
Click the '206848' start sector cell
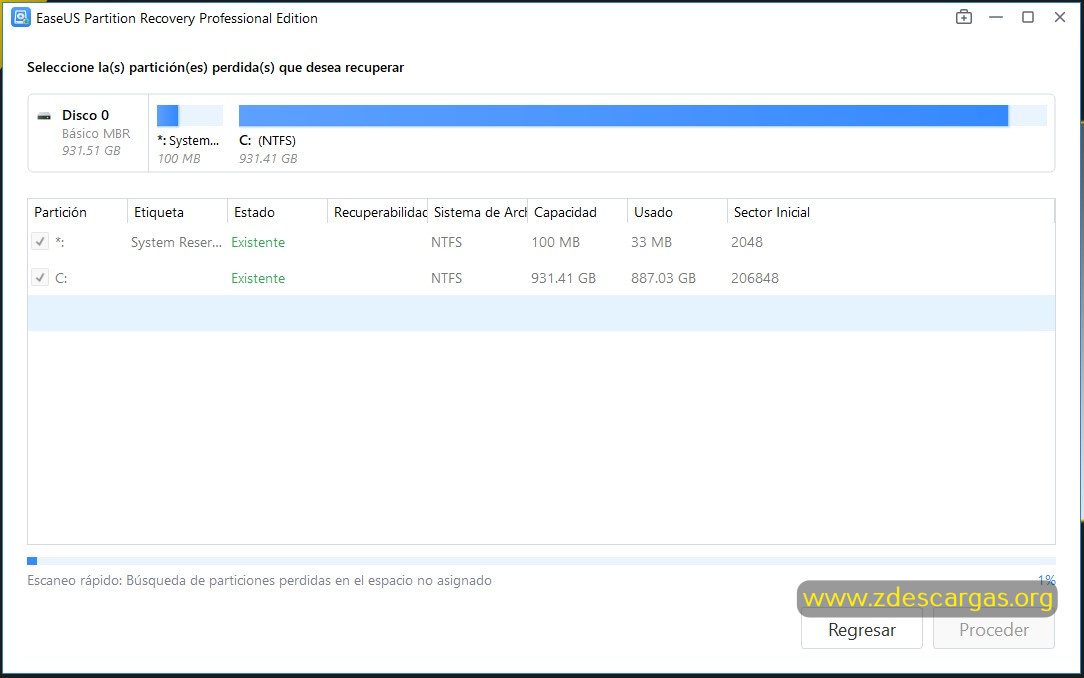tap(755, 278)
